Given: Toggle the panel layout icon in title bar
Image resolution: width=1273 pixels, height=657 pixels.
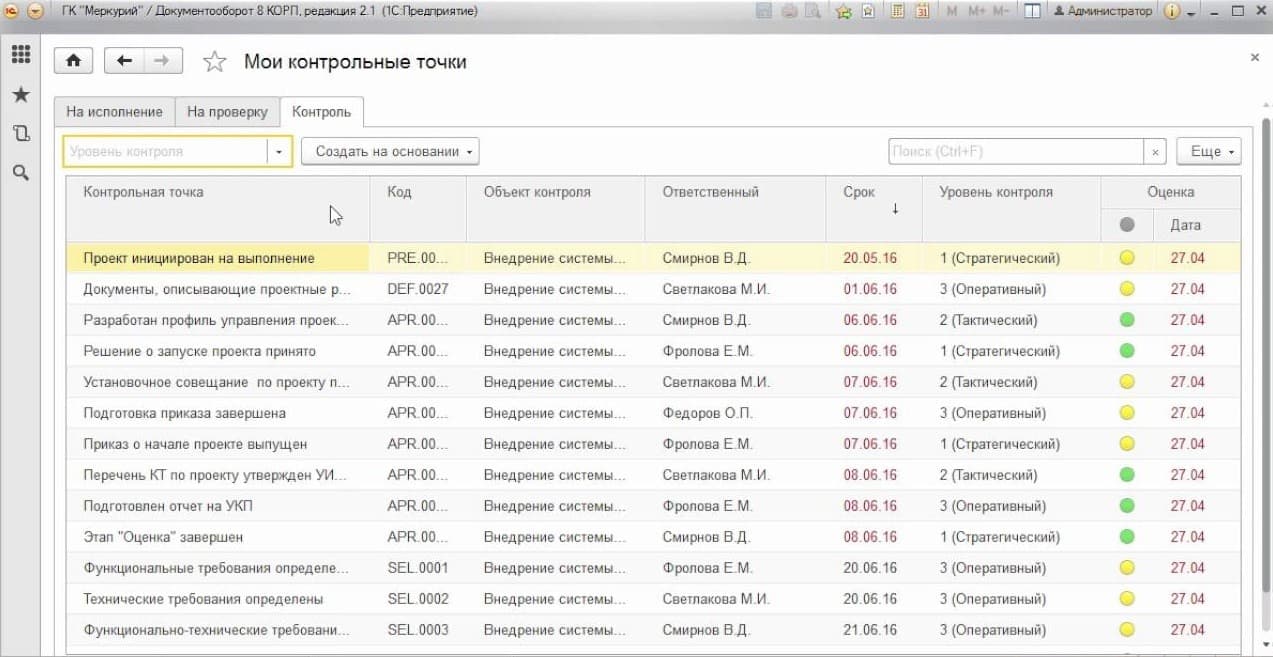Looking at the screenshot, I should point(1032,11).
